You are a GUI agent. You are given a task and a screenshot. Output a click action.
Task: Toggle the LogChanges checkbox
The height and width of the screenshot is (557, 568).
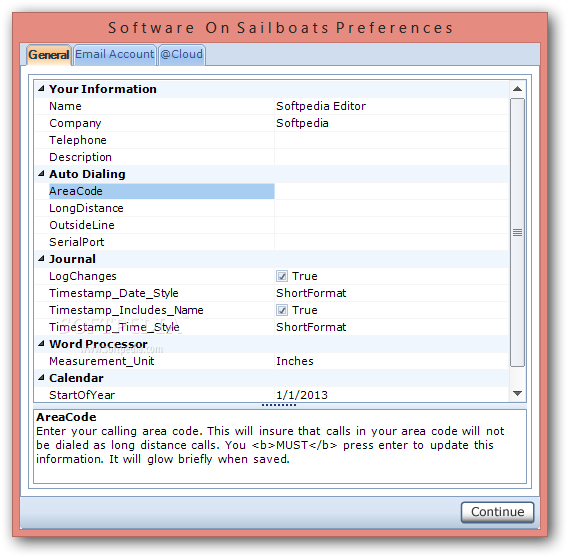click(282, 276)
